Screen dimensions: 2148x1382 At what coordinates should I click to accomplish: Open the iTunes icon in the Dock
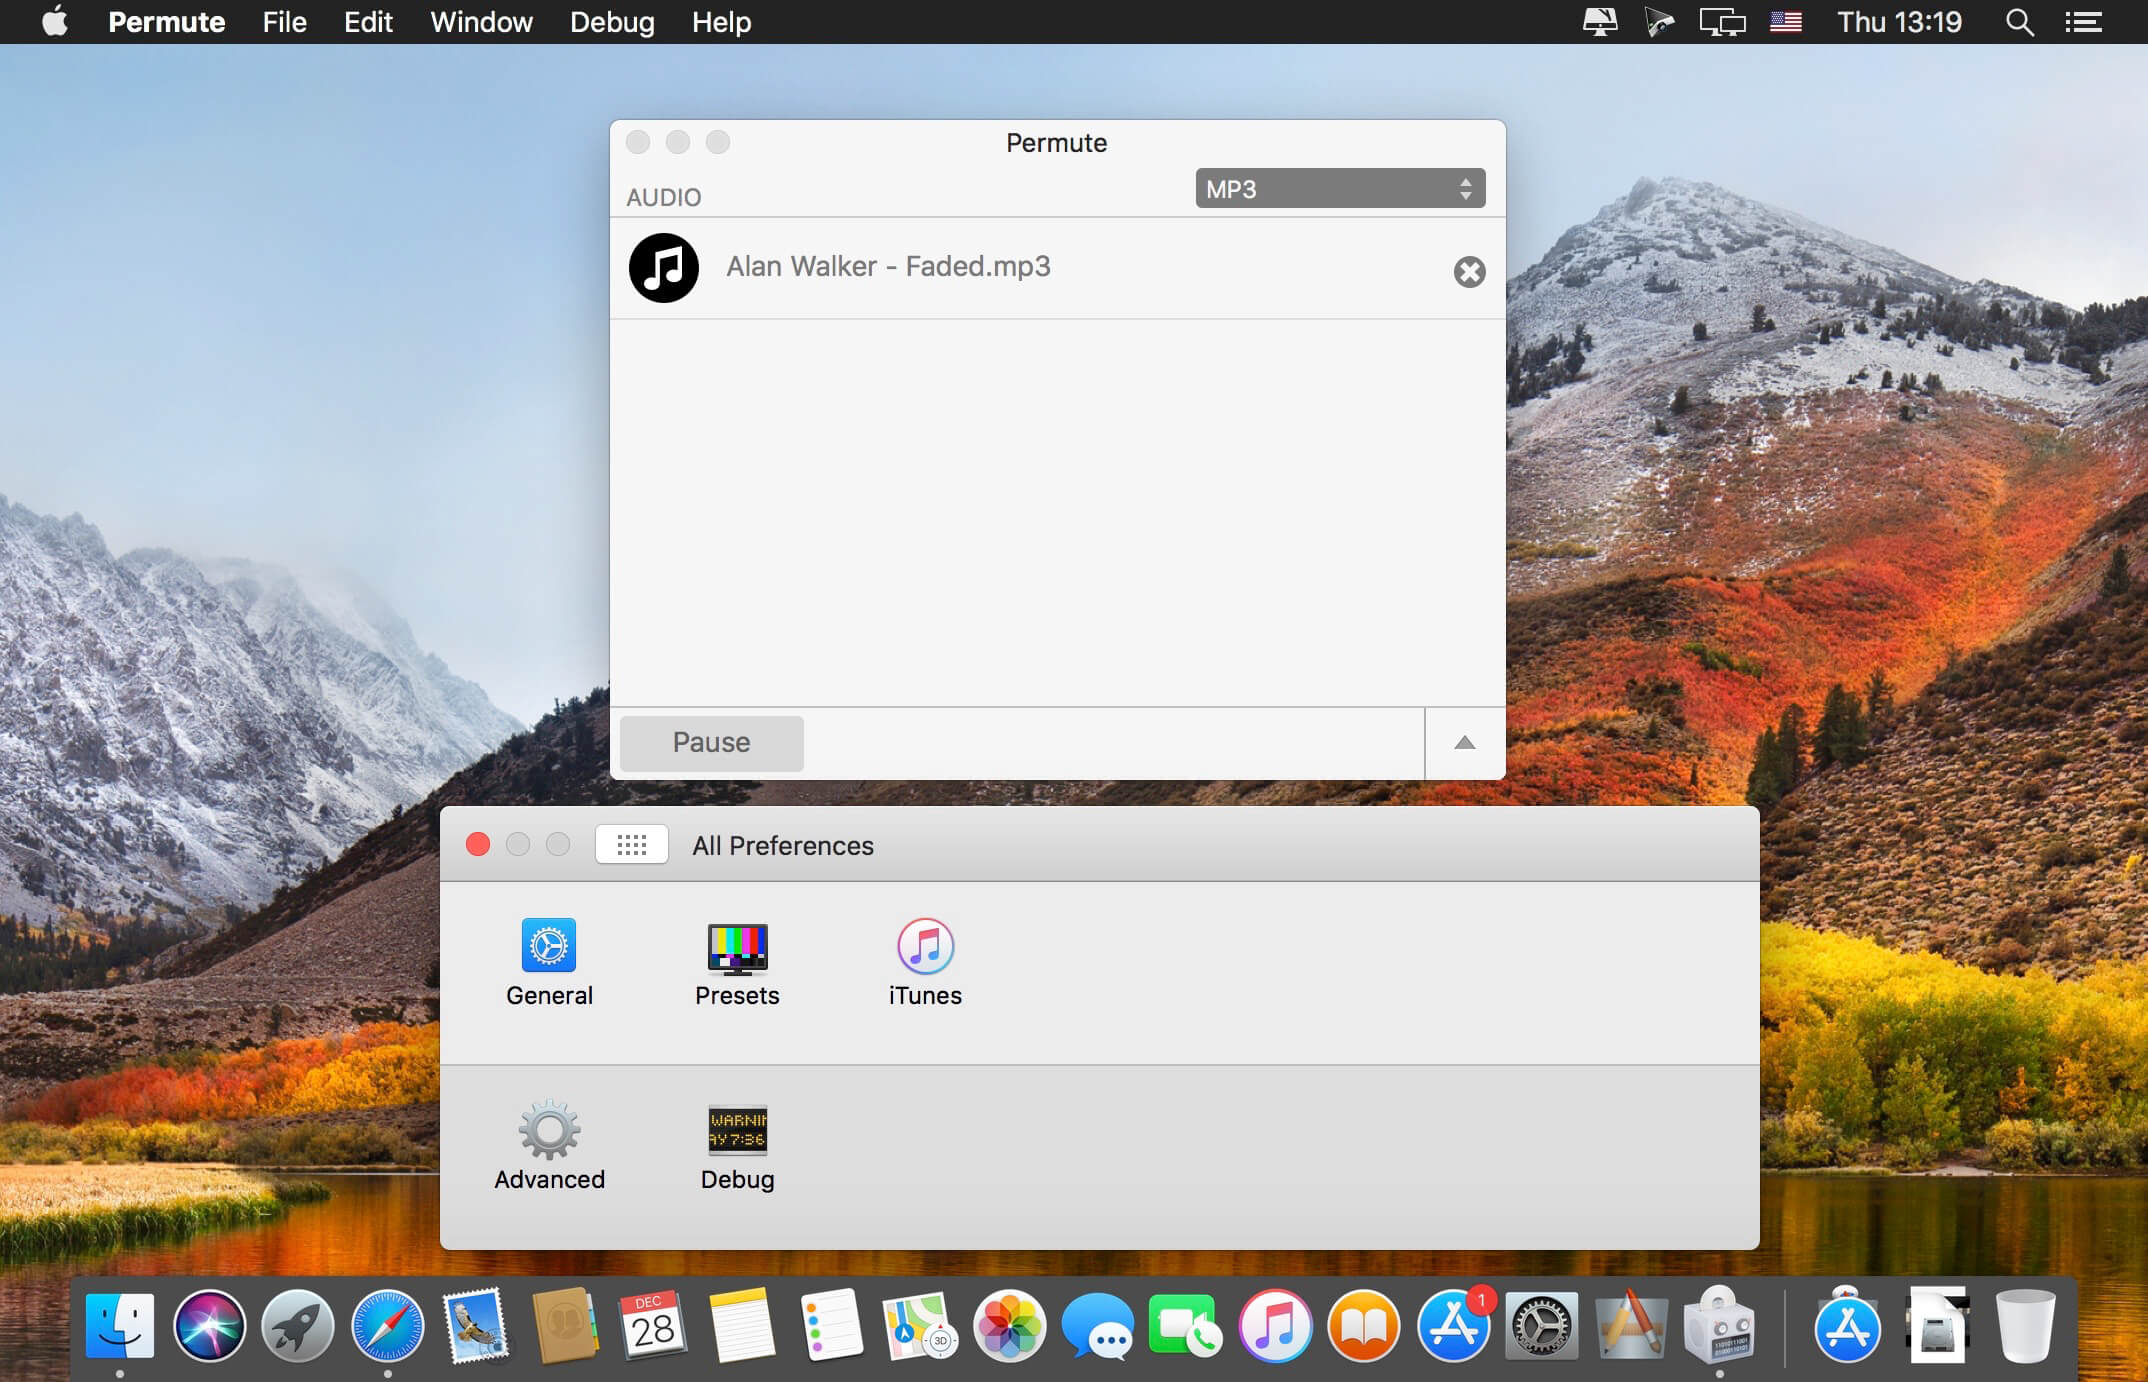[1275, 1326]
